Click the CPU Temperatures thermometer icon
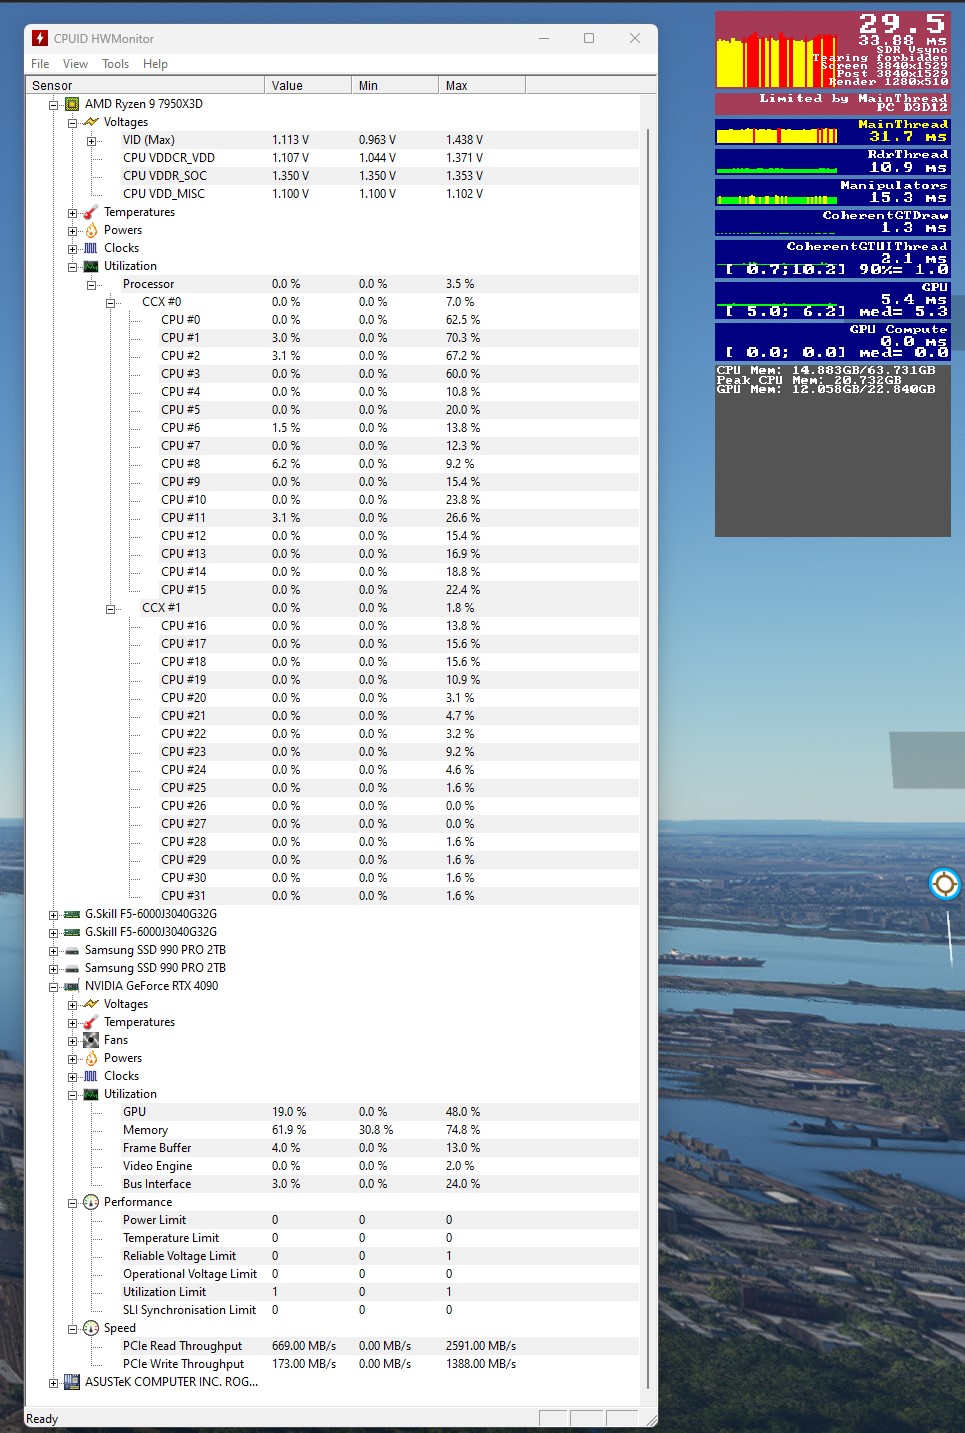Screen dimensions: 965x1433 [91, 212]
